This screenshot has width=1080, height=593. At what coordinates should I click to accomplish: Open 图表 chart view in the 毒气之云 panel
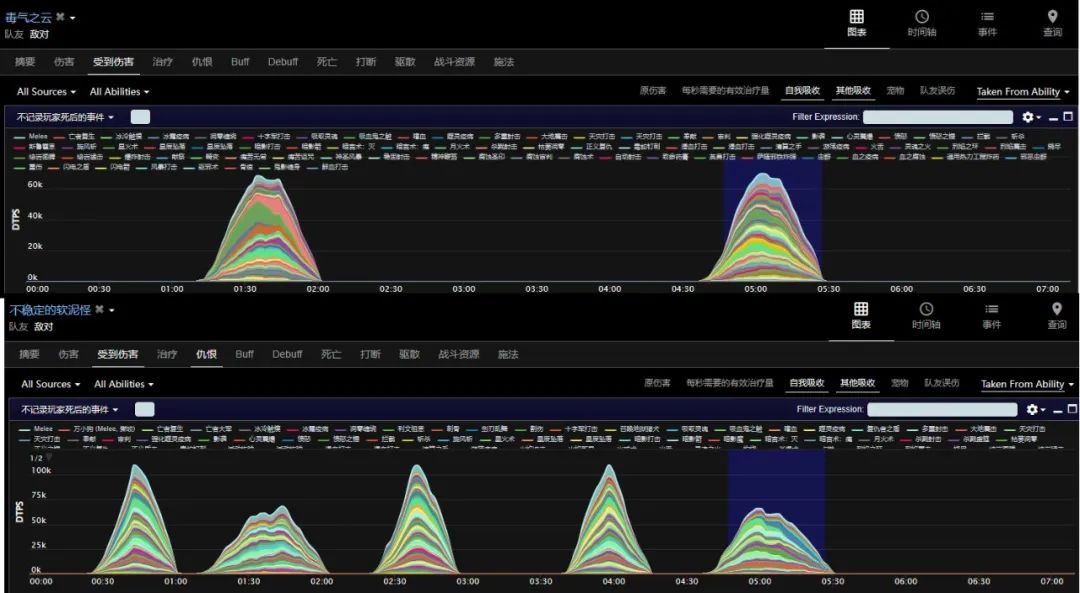pyautogui.click(x=856, y=23)
